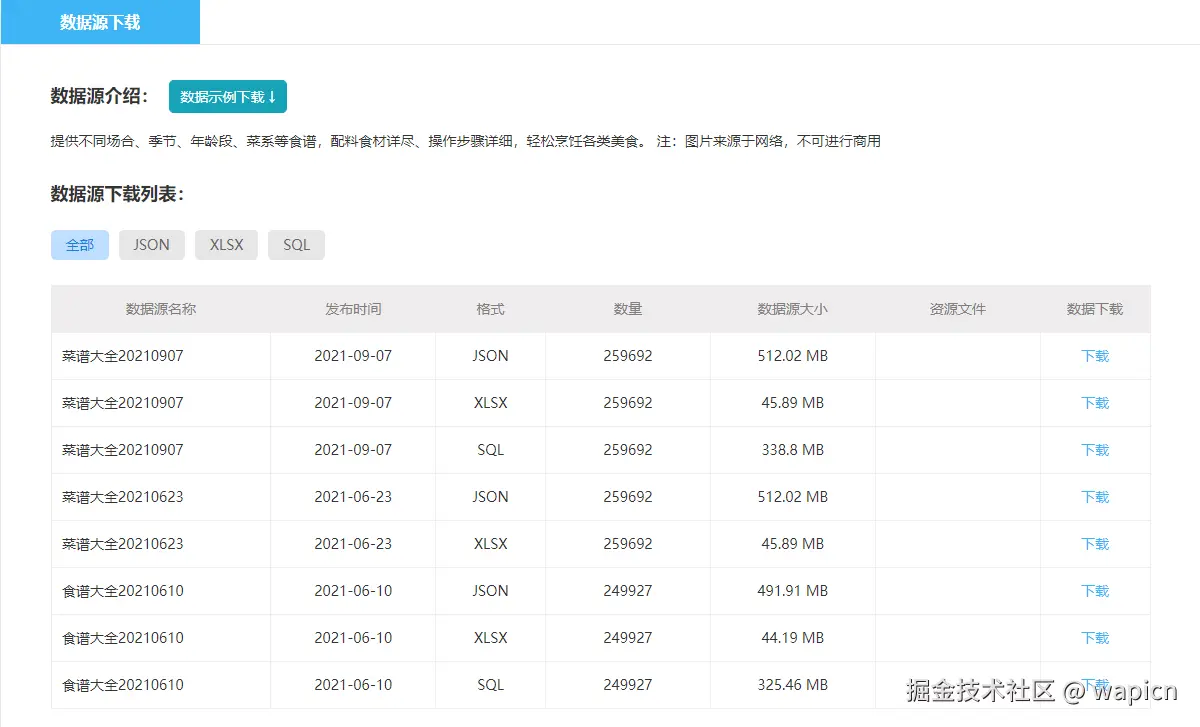Download the XLSX version of 食谱大全20210610

click(1095, 637)
